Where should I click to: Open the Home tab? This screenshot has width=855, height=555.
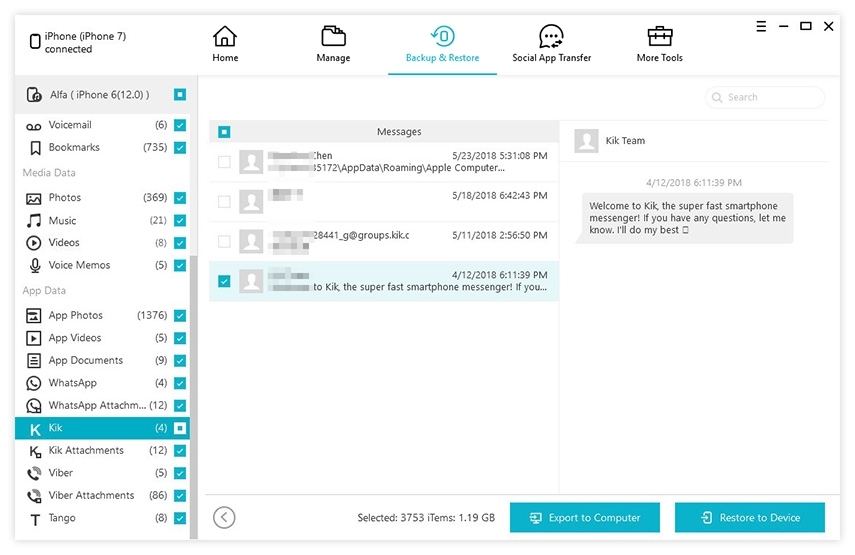click(x=225, y=44)
